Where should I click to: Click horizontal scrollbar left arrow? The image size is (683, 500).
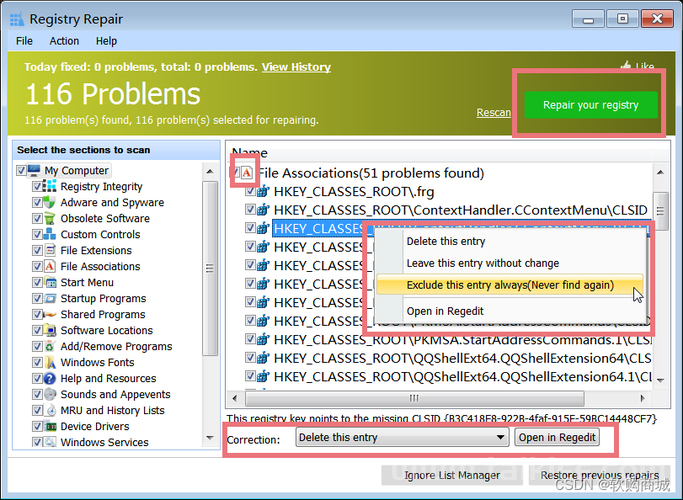(x=235, y=398)
